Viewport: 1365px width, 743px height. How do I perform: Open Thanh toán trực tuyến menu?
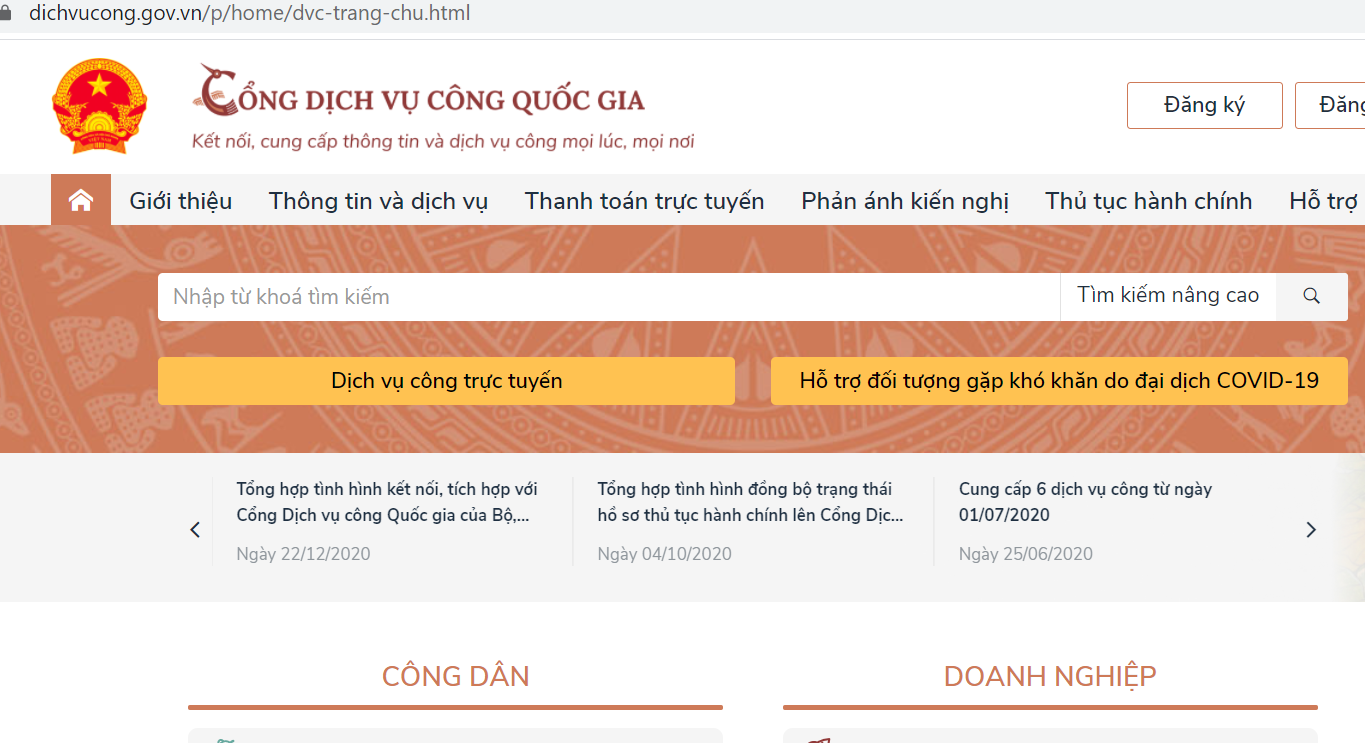[645, 201]
